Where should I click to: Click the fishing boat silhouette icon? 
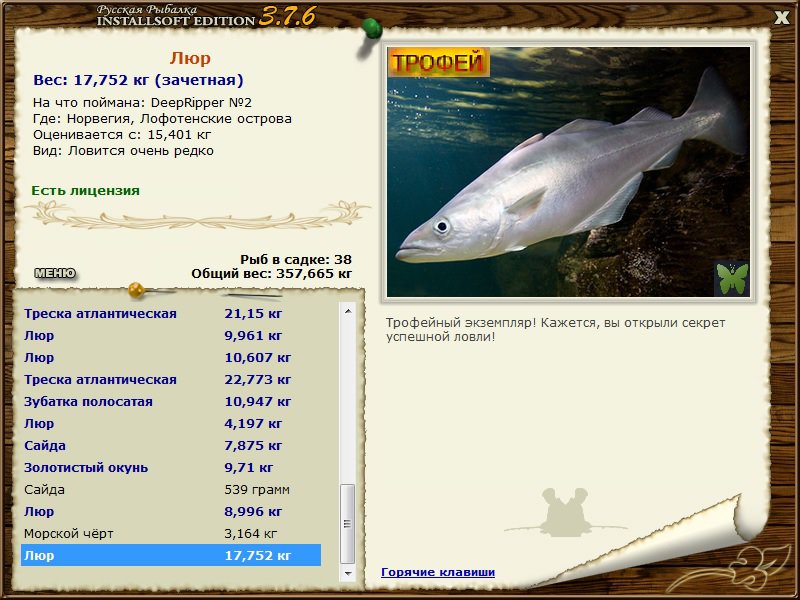[x=565, y=512]
